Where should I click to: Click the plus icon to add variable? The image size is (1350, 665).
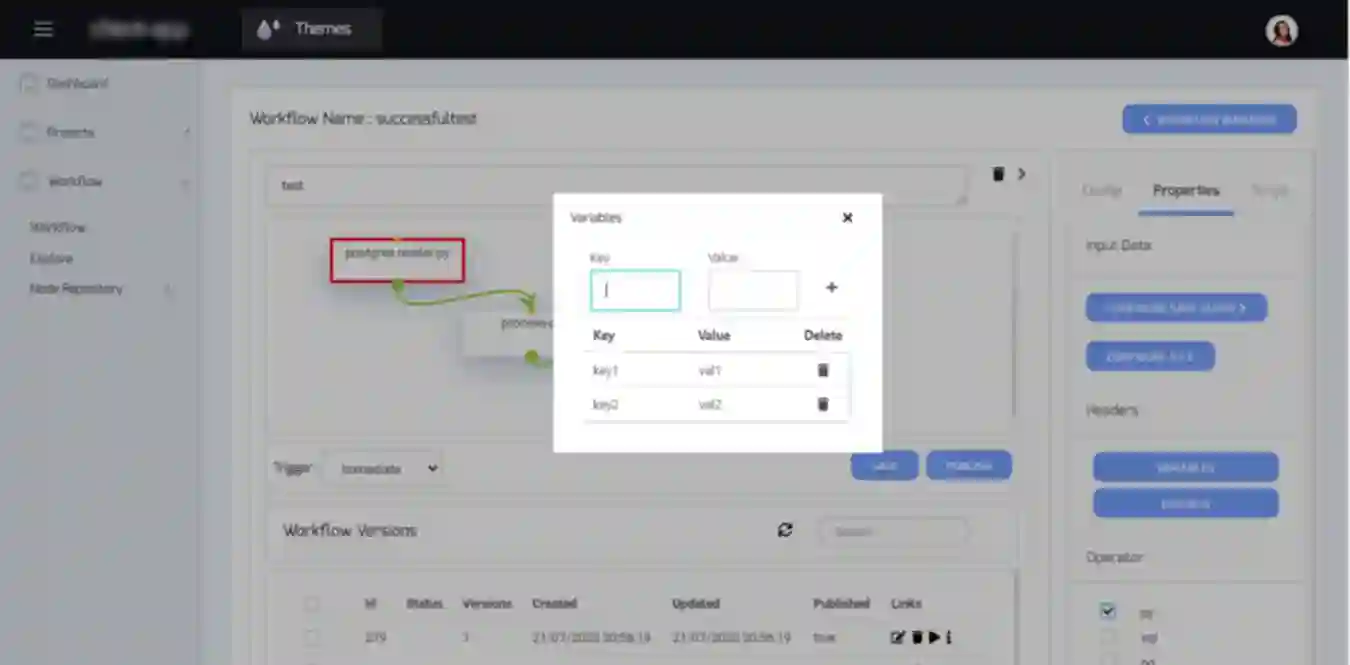[831, 288]
